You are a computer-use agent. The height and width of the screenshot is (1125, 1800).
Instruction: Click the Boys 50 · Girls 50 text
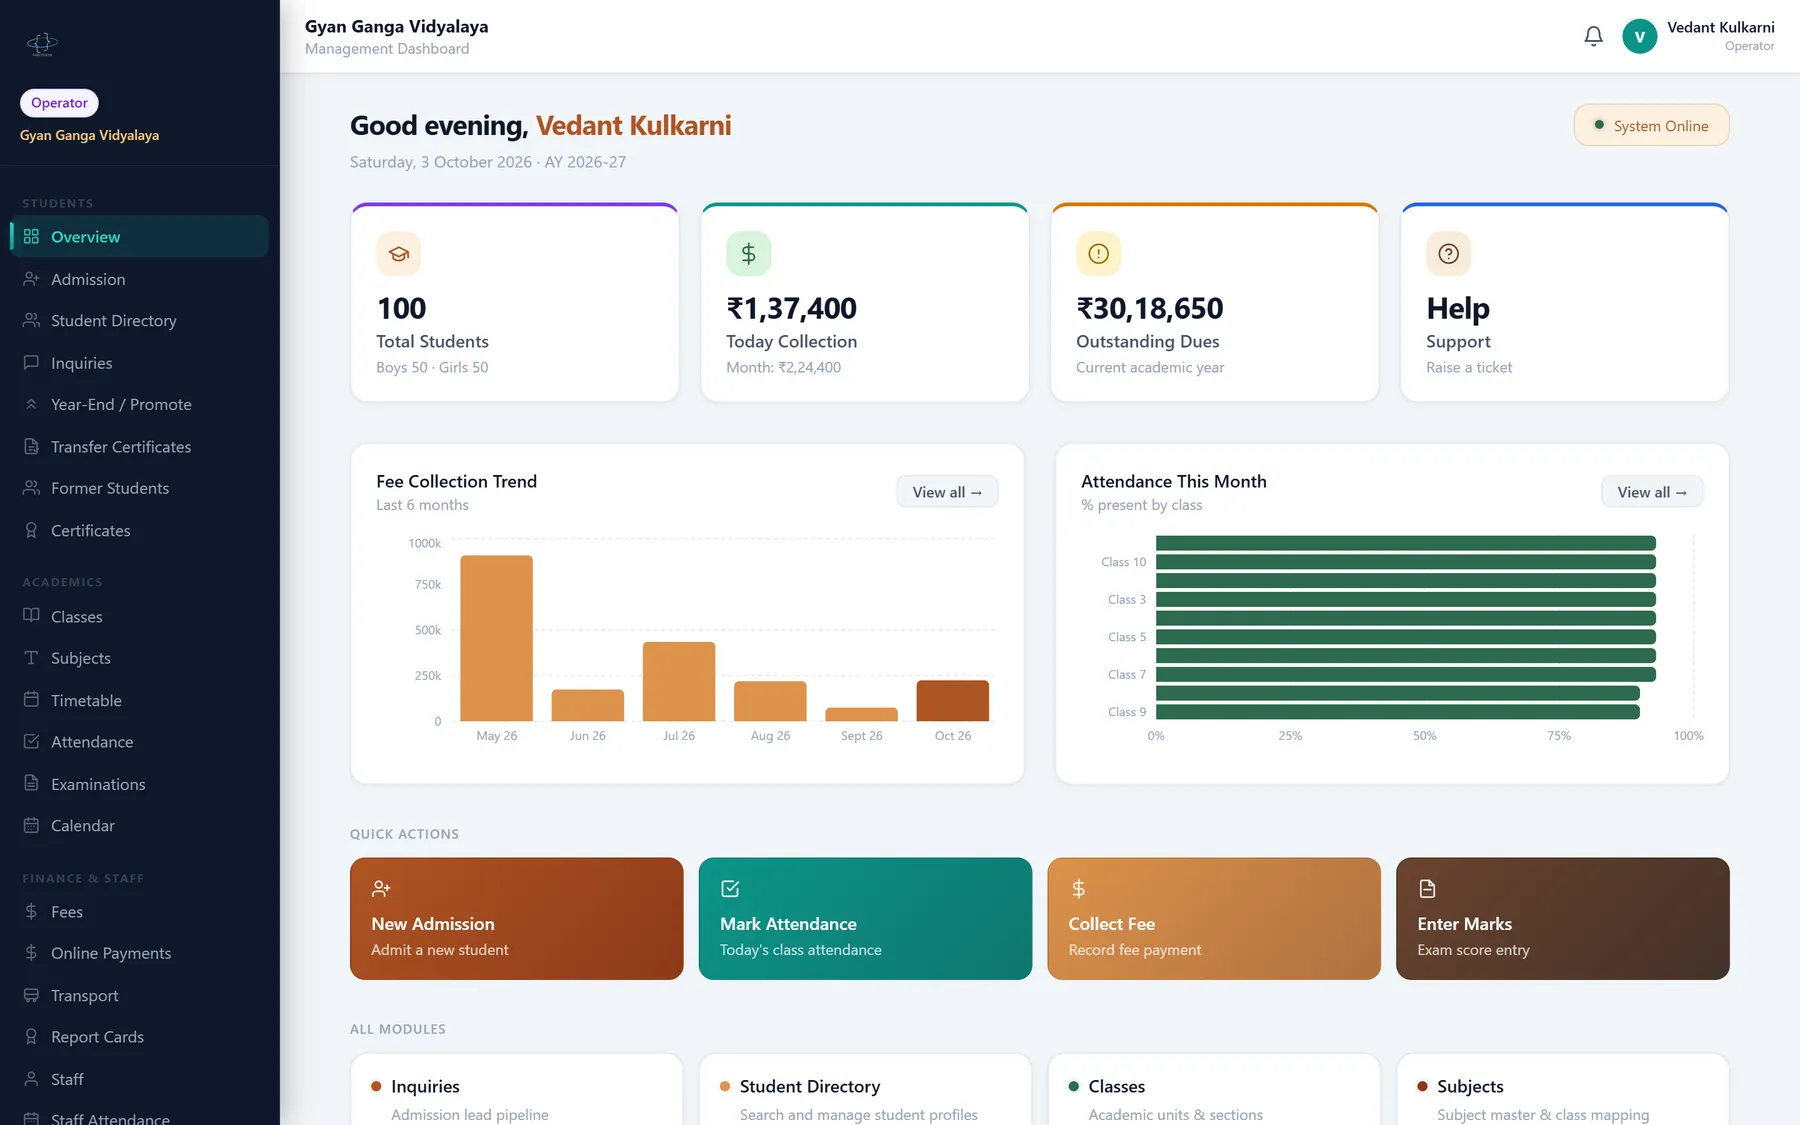[x=432, y=368]
